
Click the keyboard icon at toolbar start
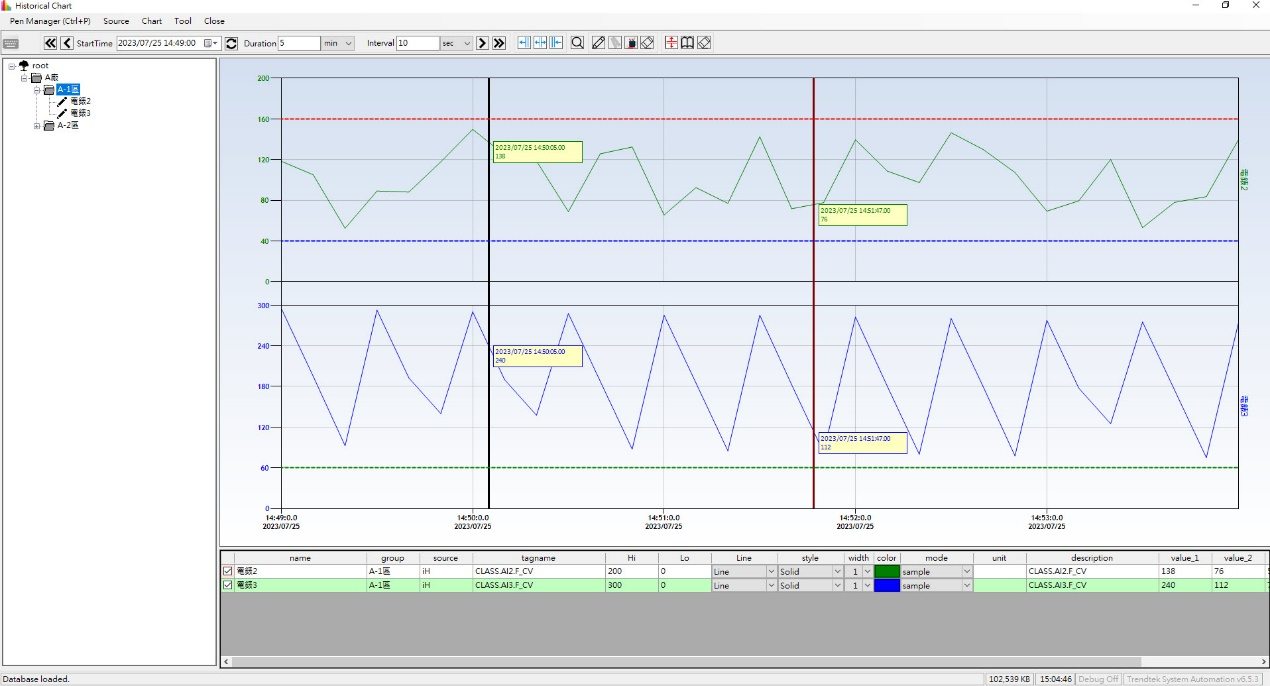click(11, 43)
